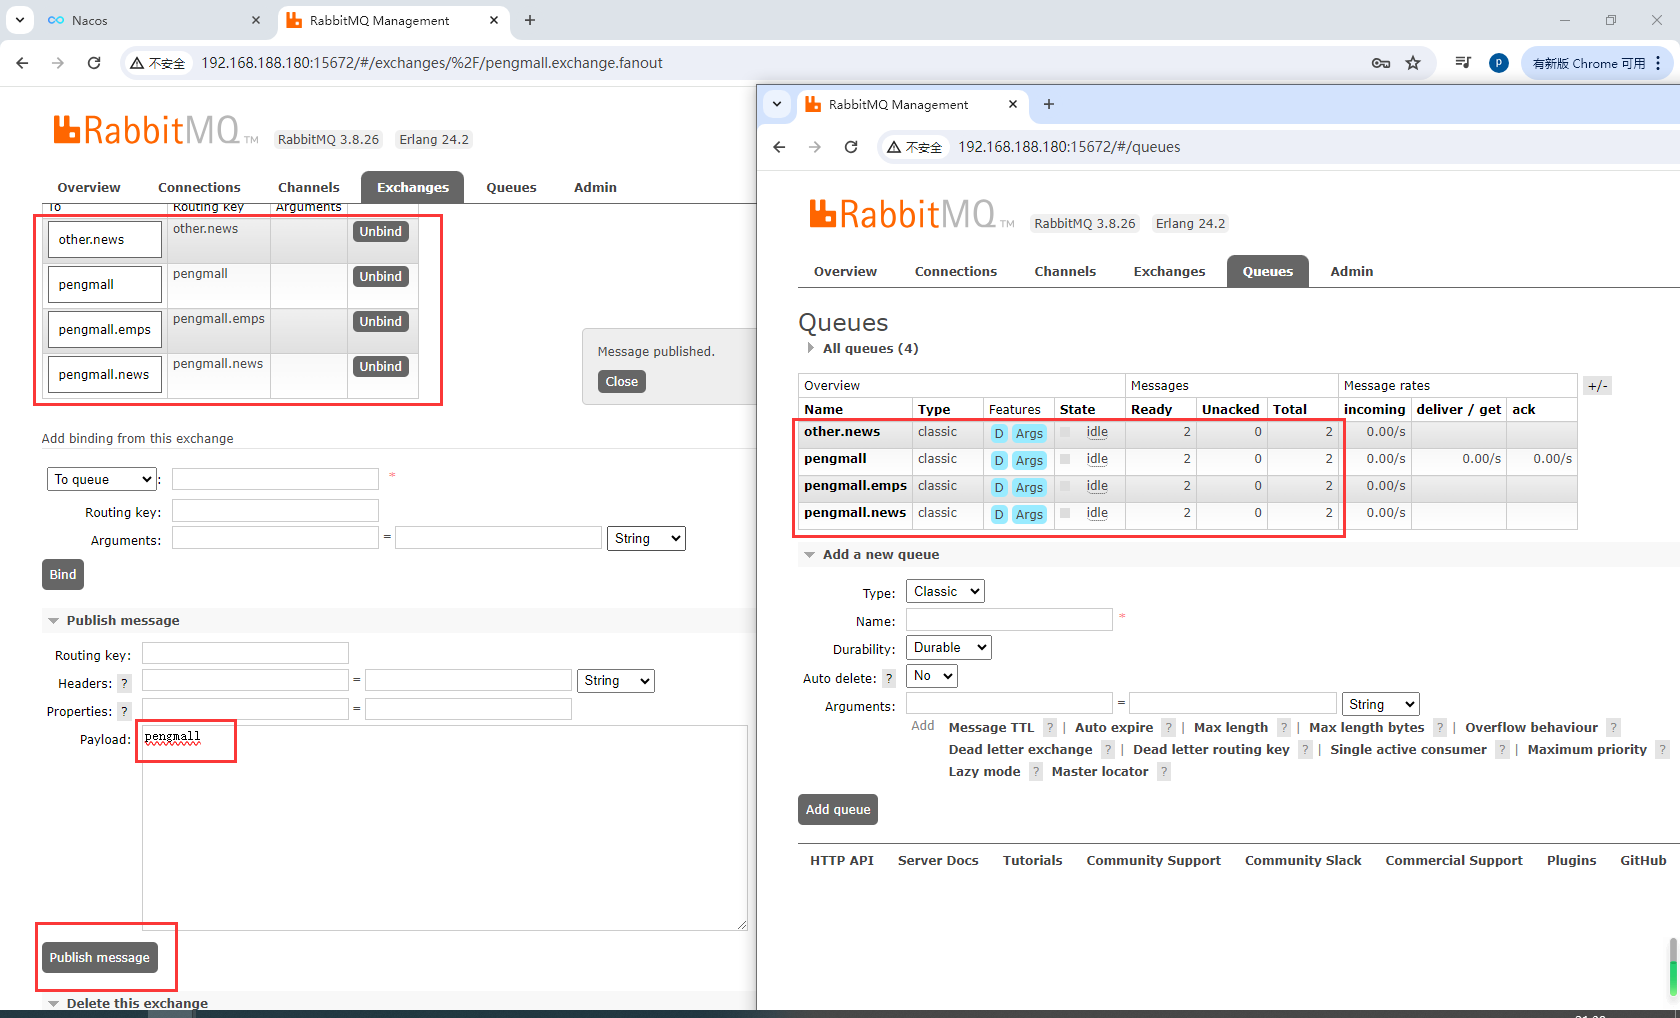Bookmark page with the star icon
Image resolution: width=1680 pixels, height=1018 pixels.
1413,63
